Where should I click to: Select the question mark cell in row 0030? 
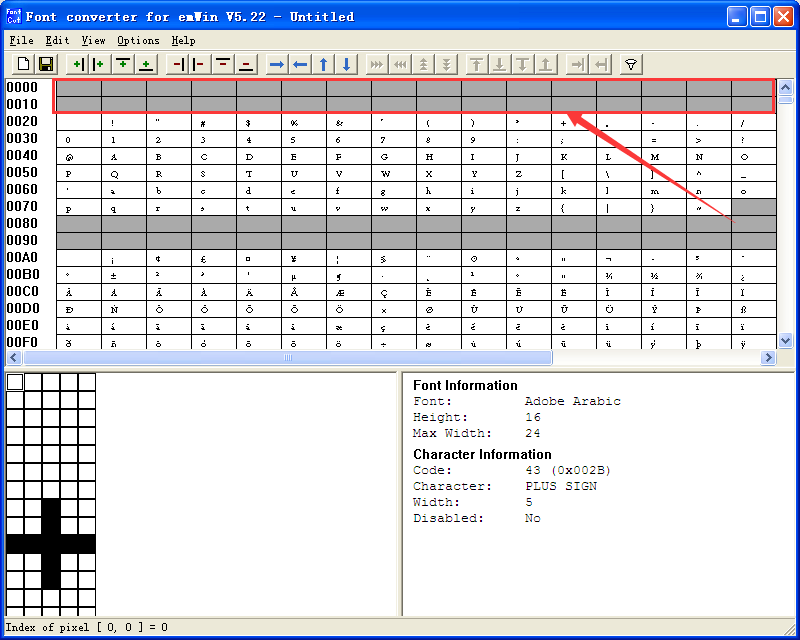754,139
